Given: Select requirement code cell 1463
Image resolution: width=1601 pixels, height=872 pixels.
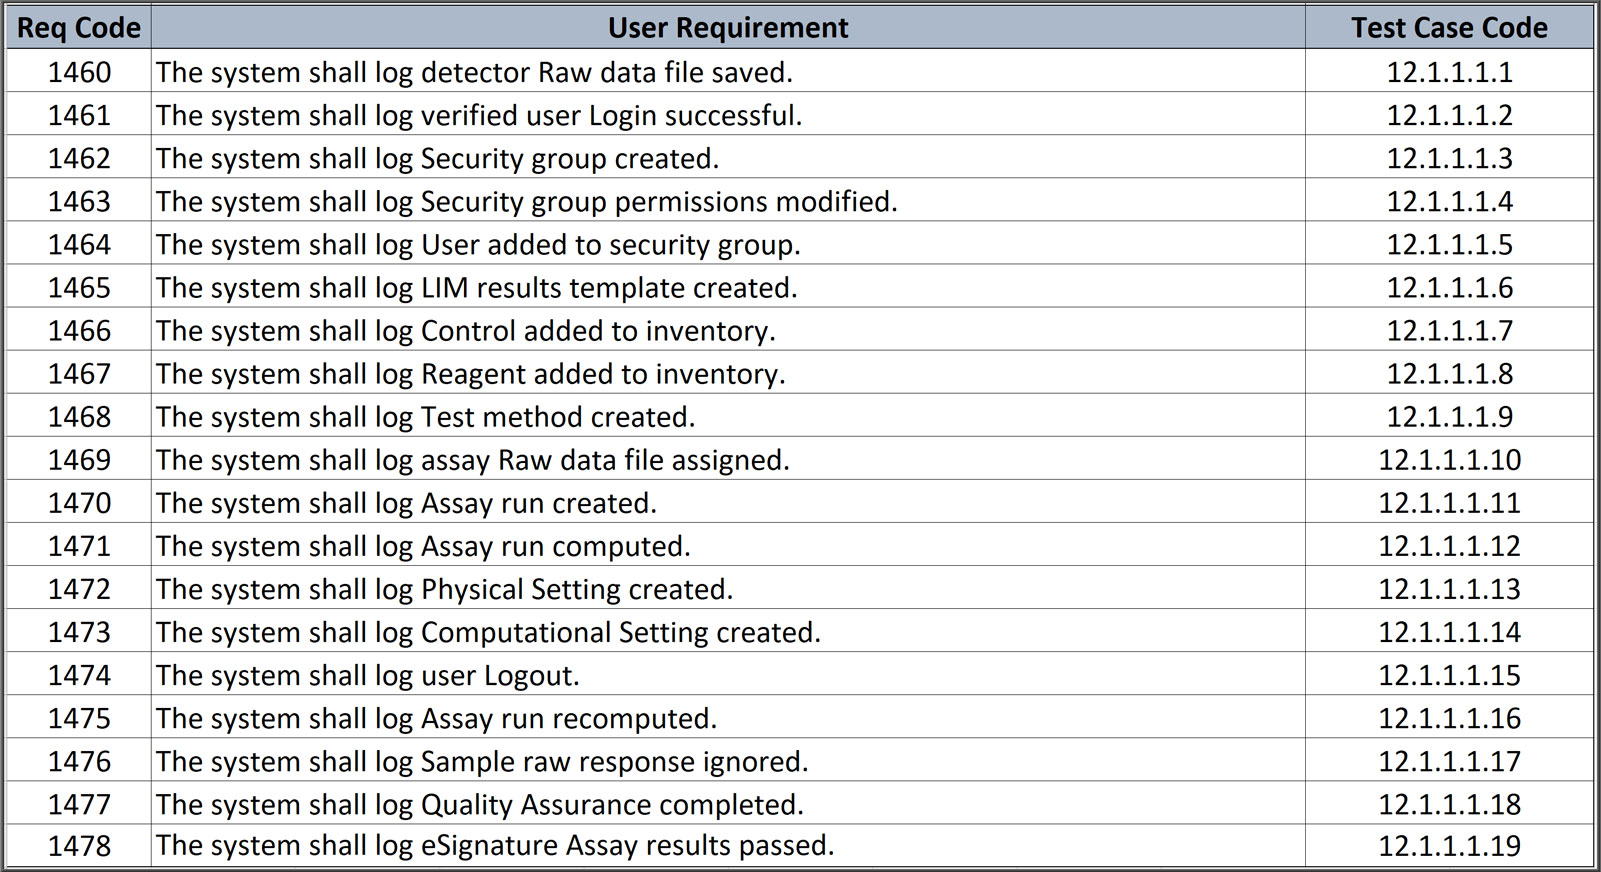Looking at the screenshot, I should click(x=79, y=200).
